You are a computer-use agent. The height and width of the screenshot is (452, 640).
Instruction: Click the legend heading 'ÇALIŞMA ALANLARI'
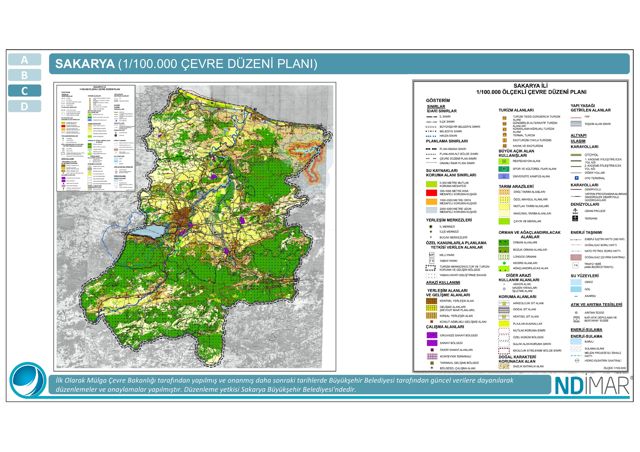click(x=445, y=327)
